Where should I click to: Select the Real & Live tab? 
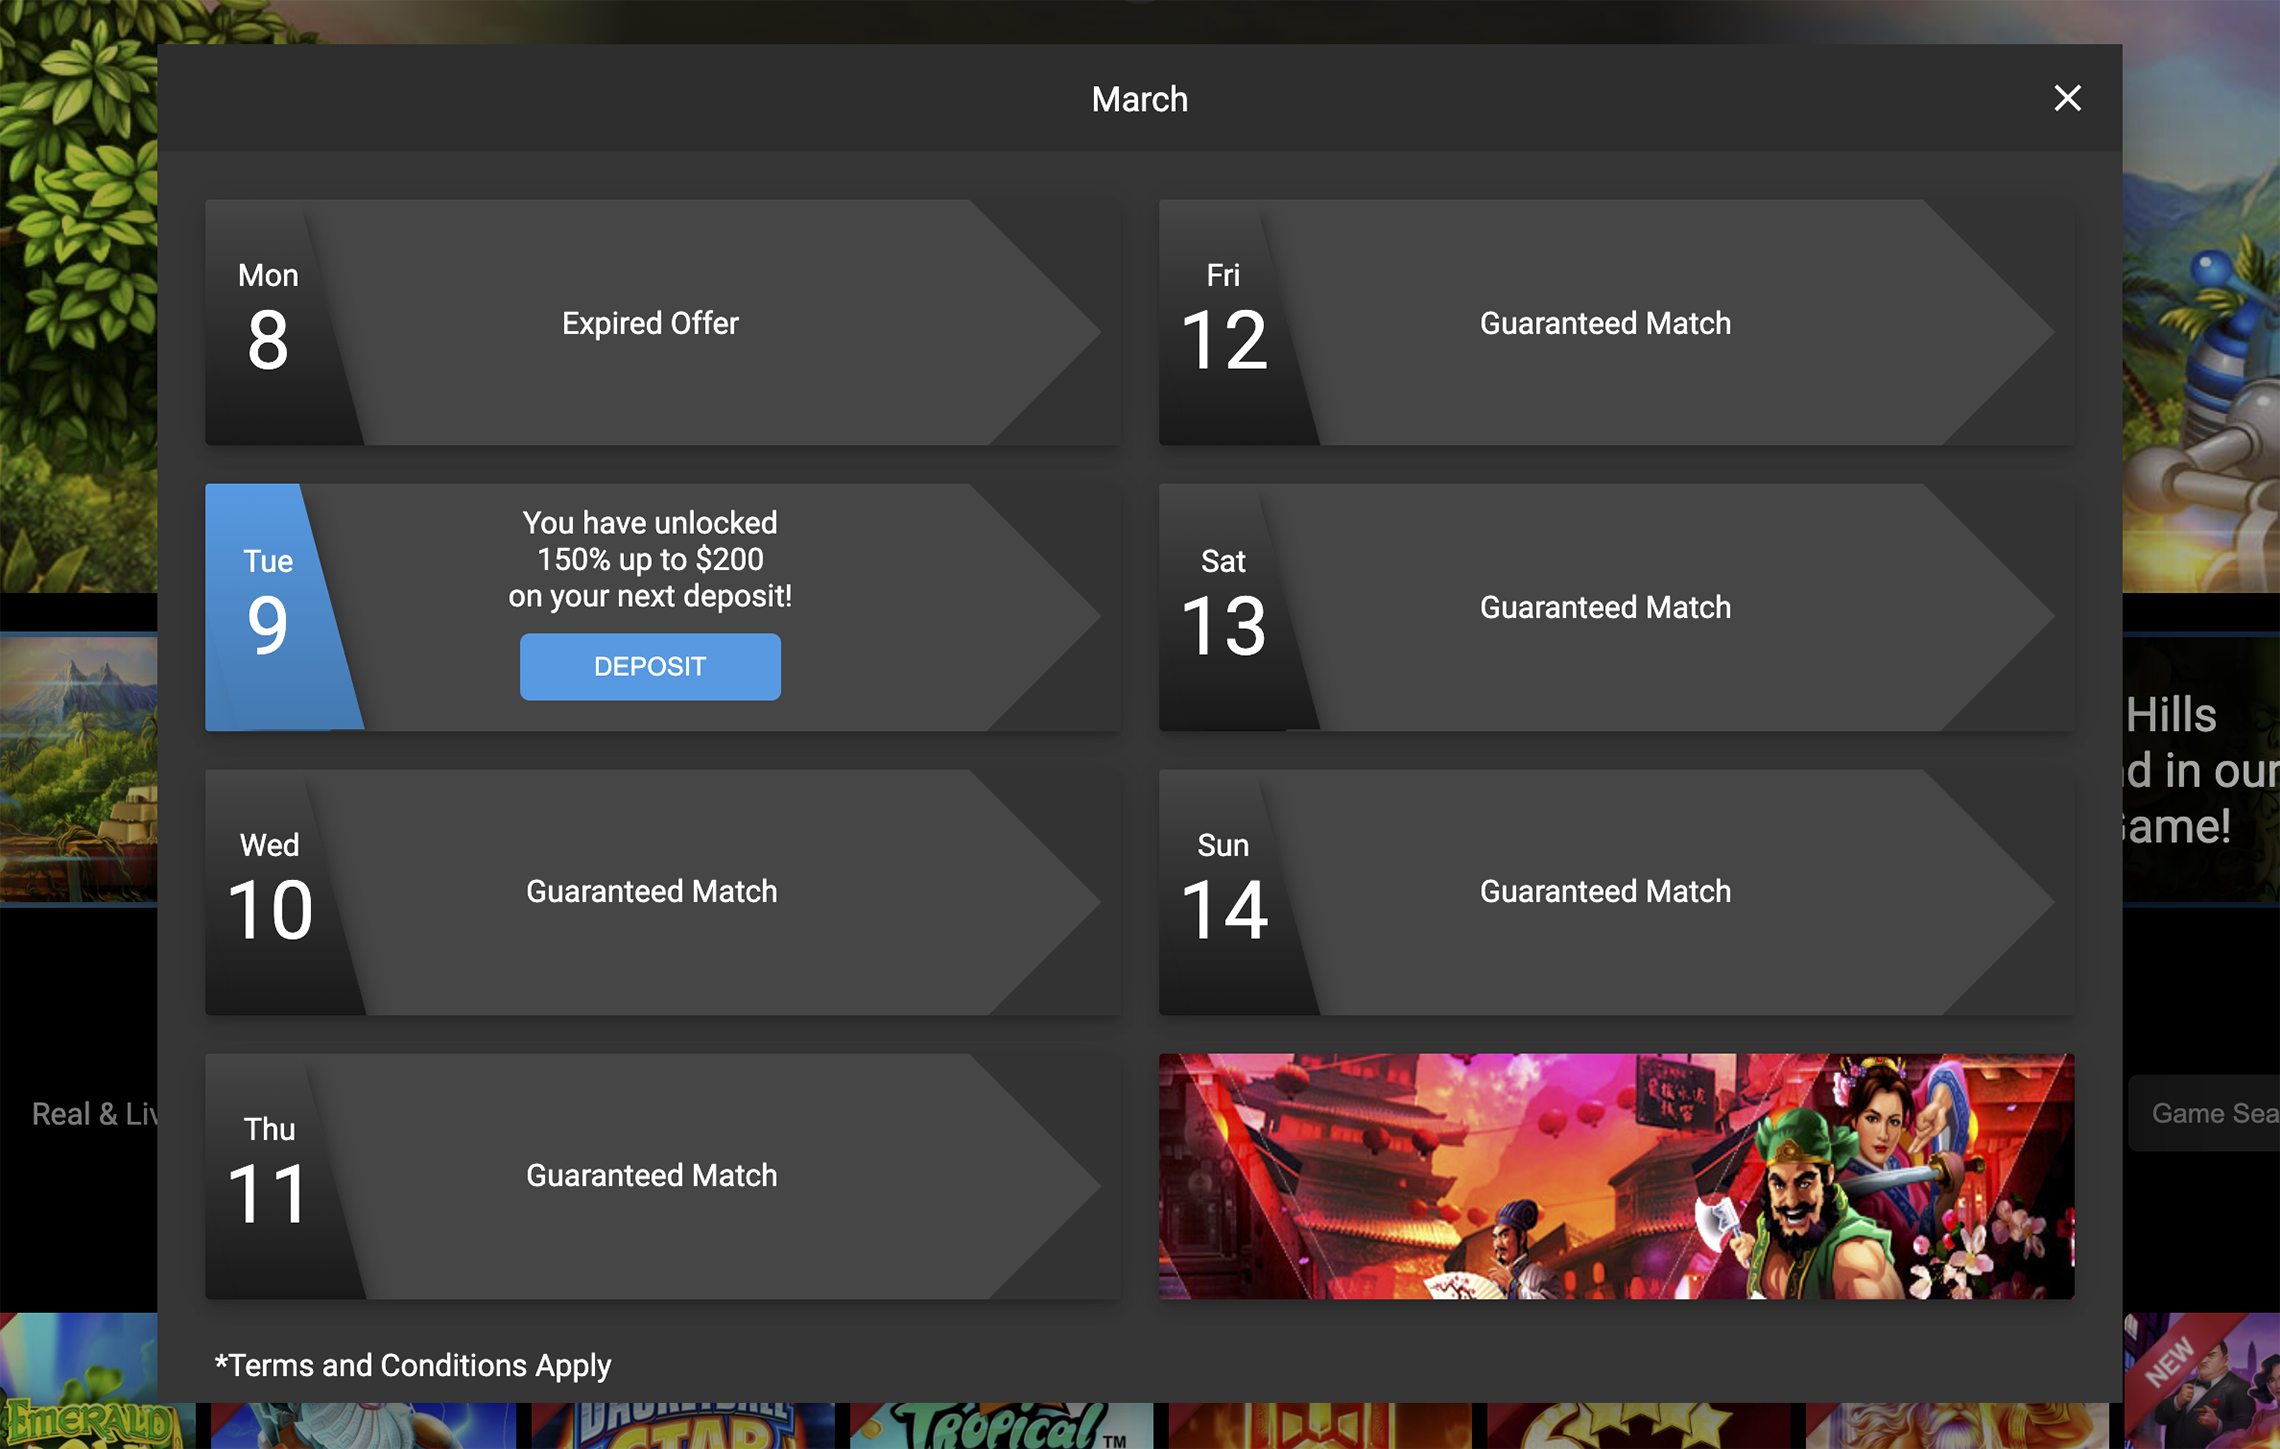coord(94,1114)
